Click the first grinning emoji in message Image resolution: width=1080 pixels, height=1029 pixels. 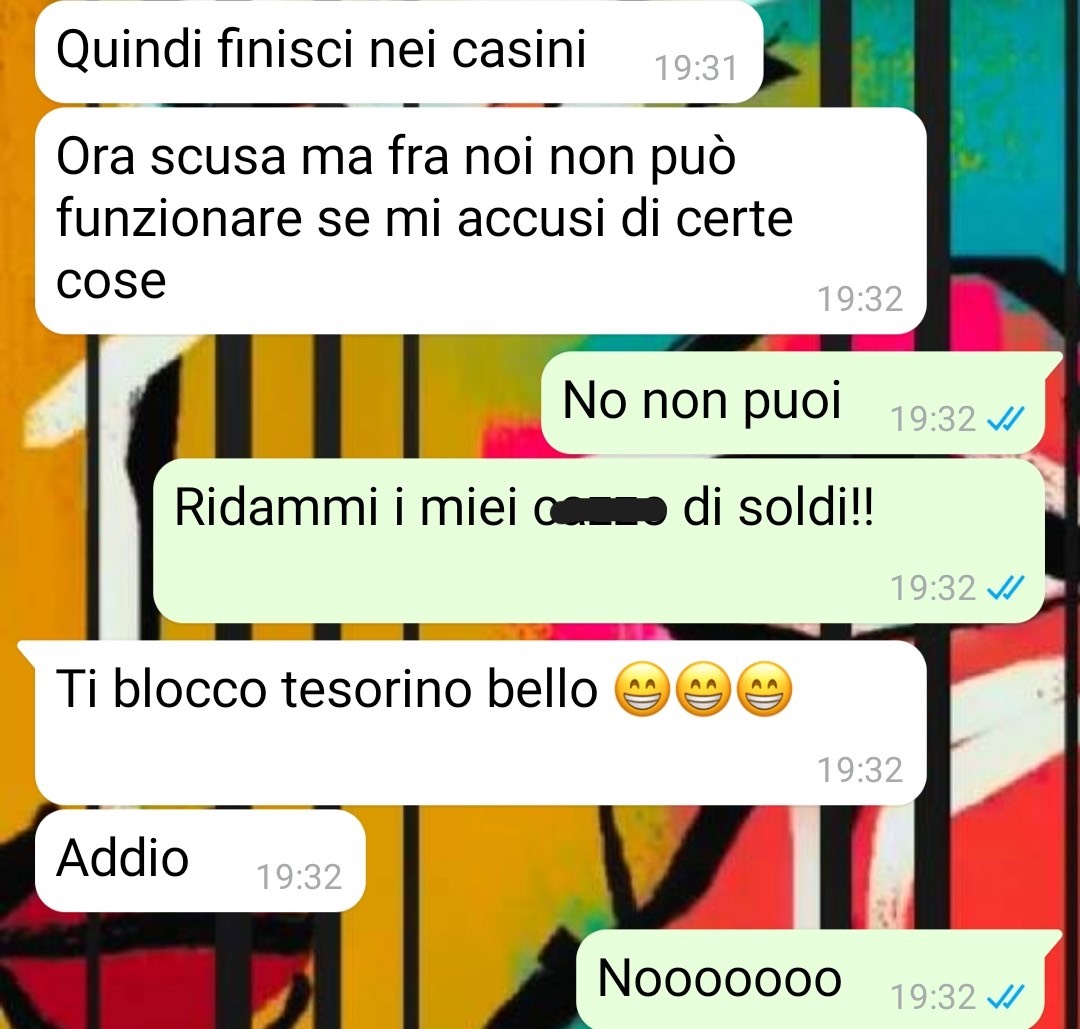[x=642, y=689]
